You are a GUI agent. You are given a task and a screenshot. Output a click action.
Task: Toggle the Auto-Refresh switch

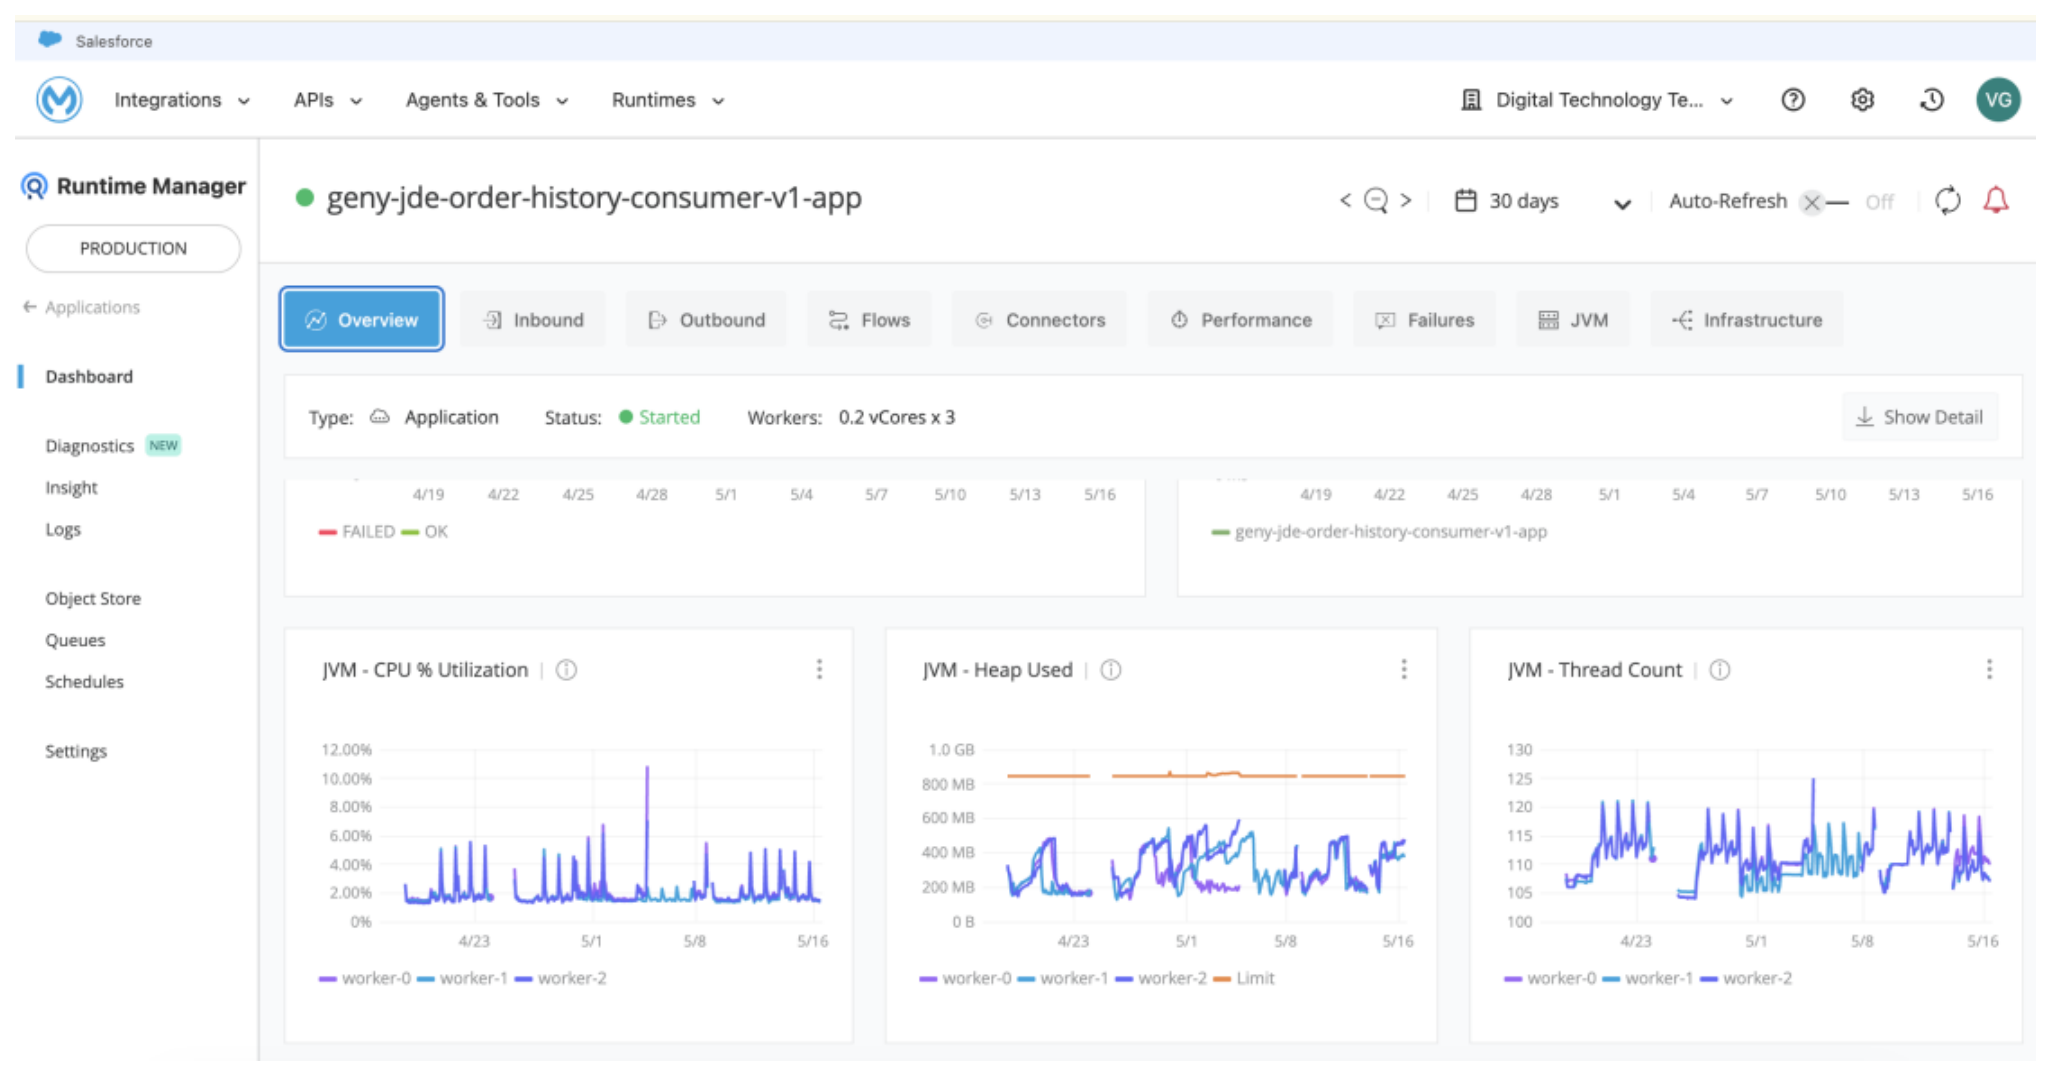[x=1823, y=202]
